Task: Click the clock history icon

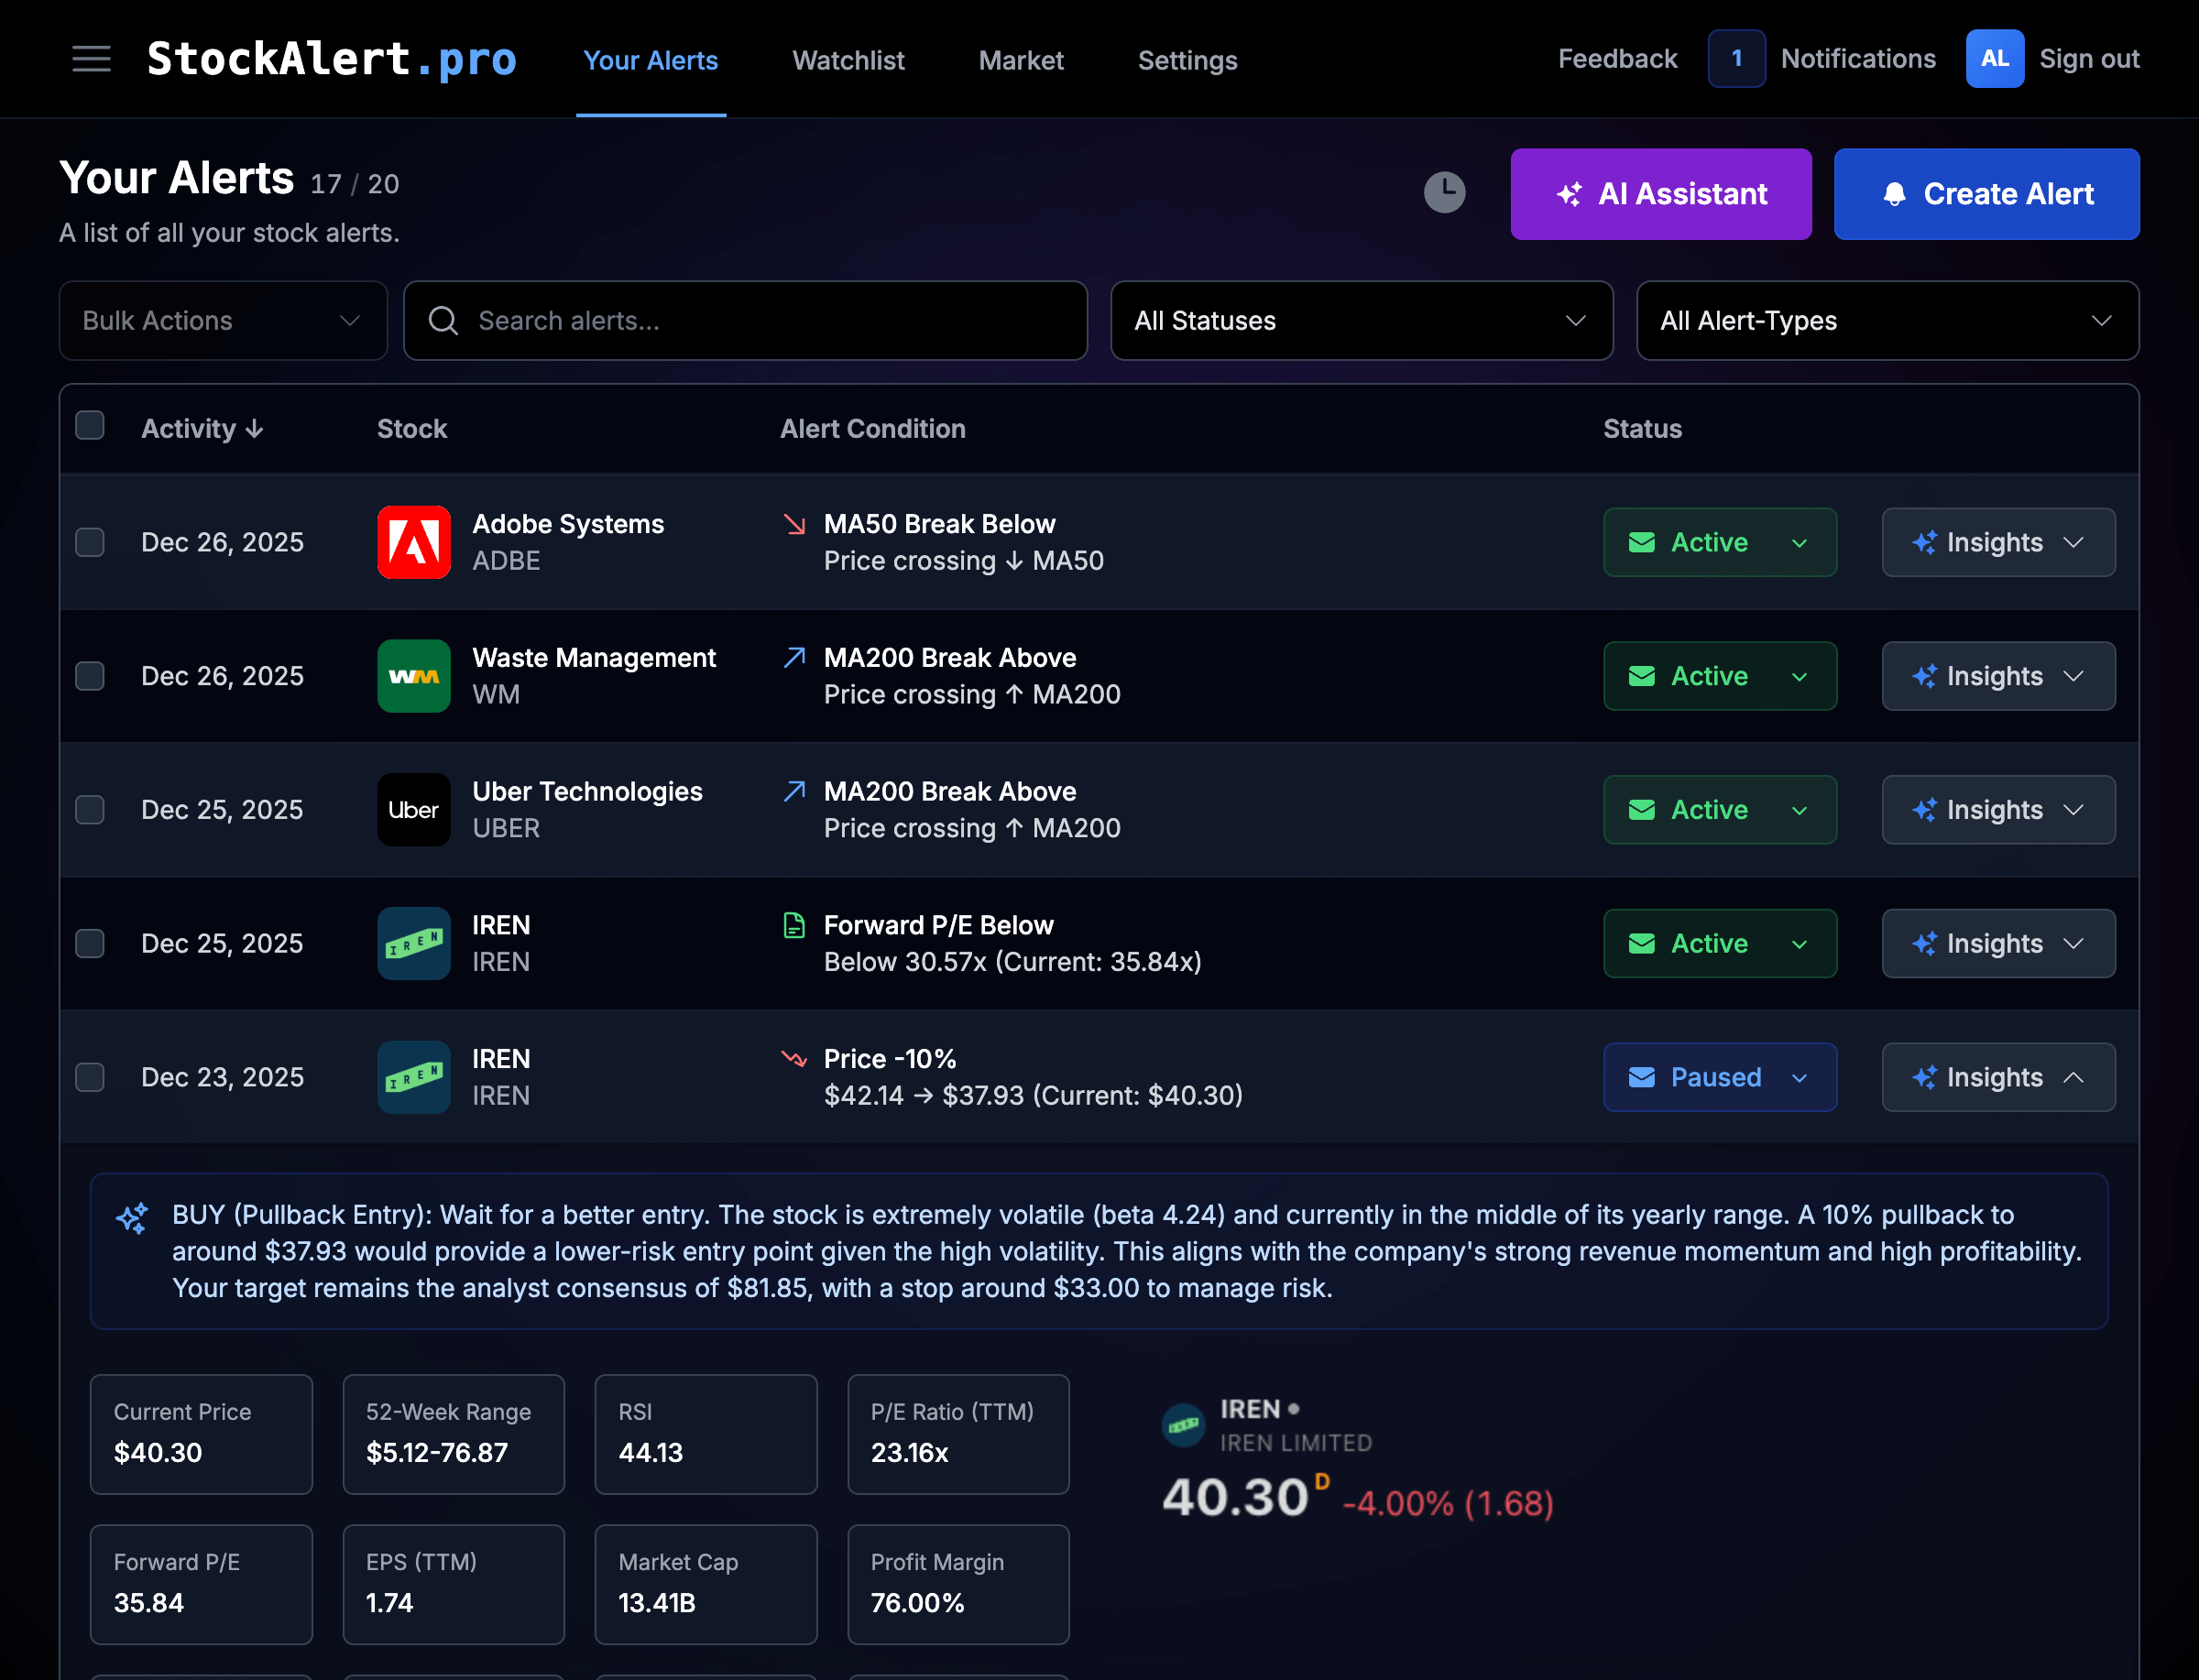Action: click(1444, 192)
